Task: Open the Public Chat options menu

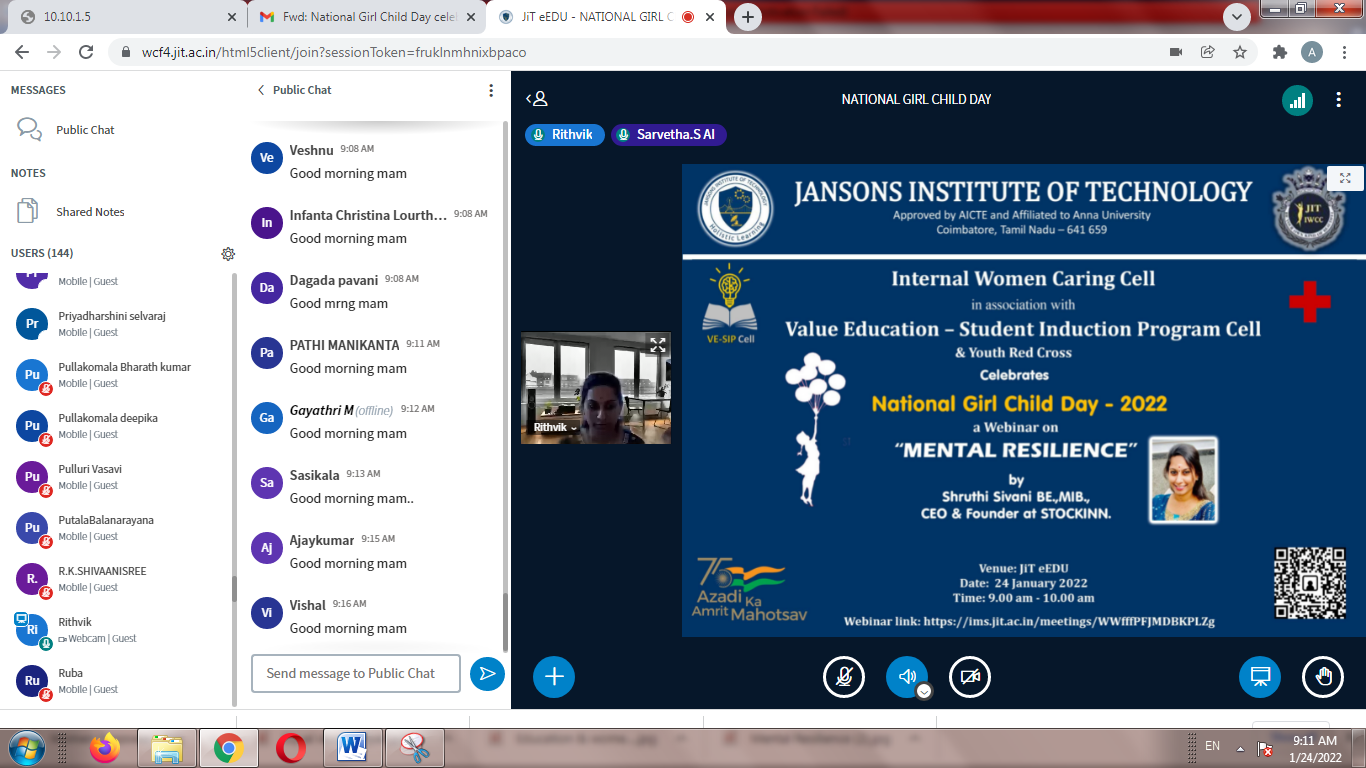Action: point(491,90)
